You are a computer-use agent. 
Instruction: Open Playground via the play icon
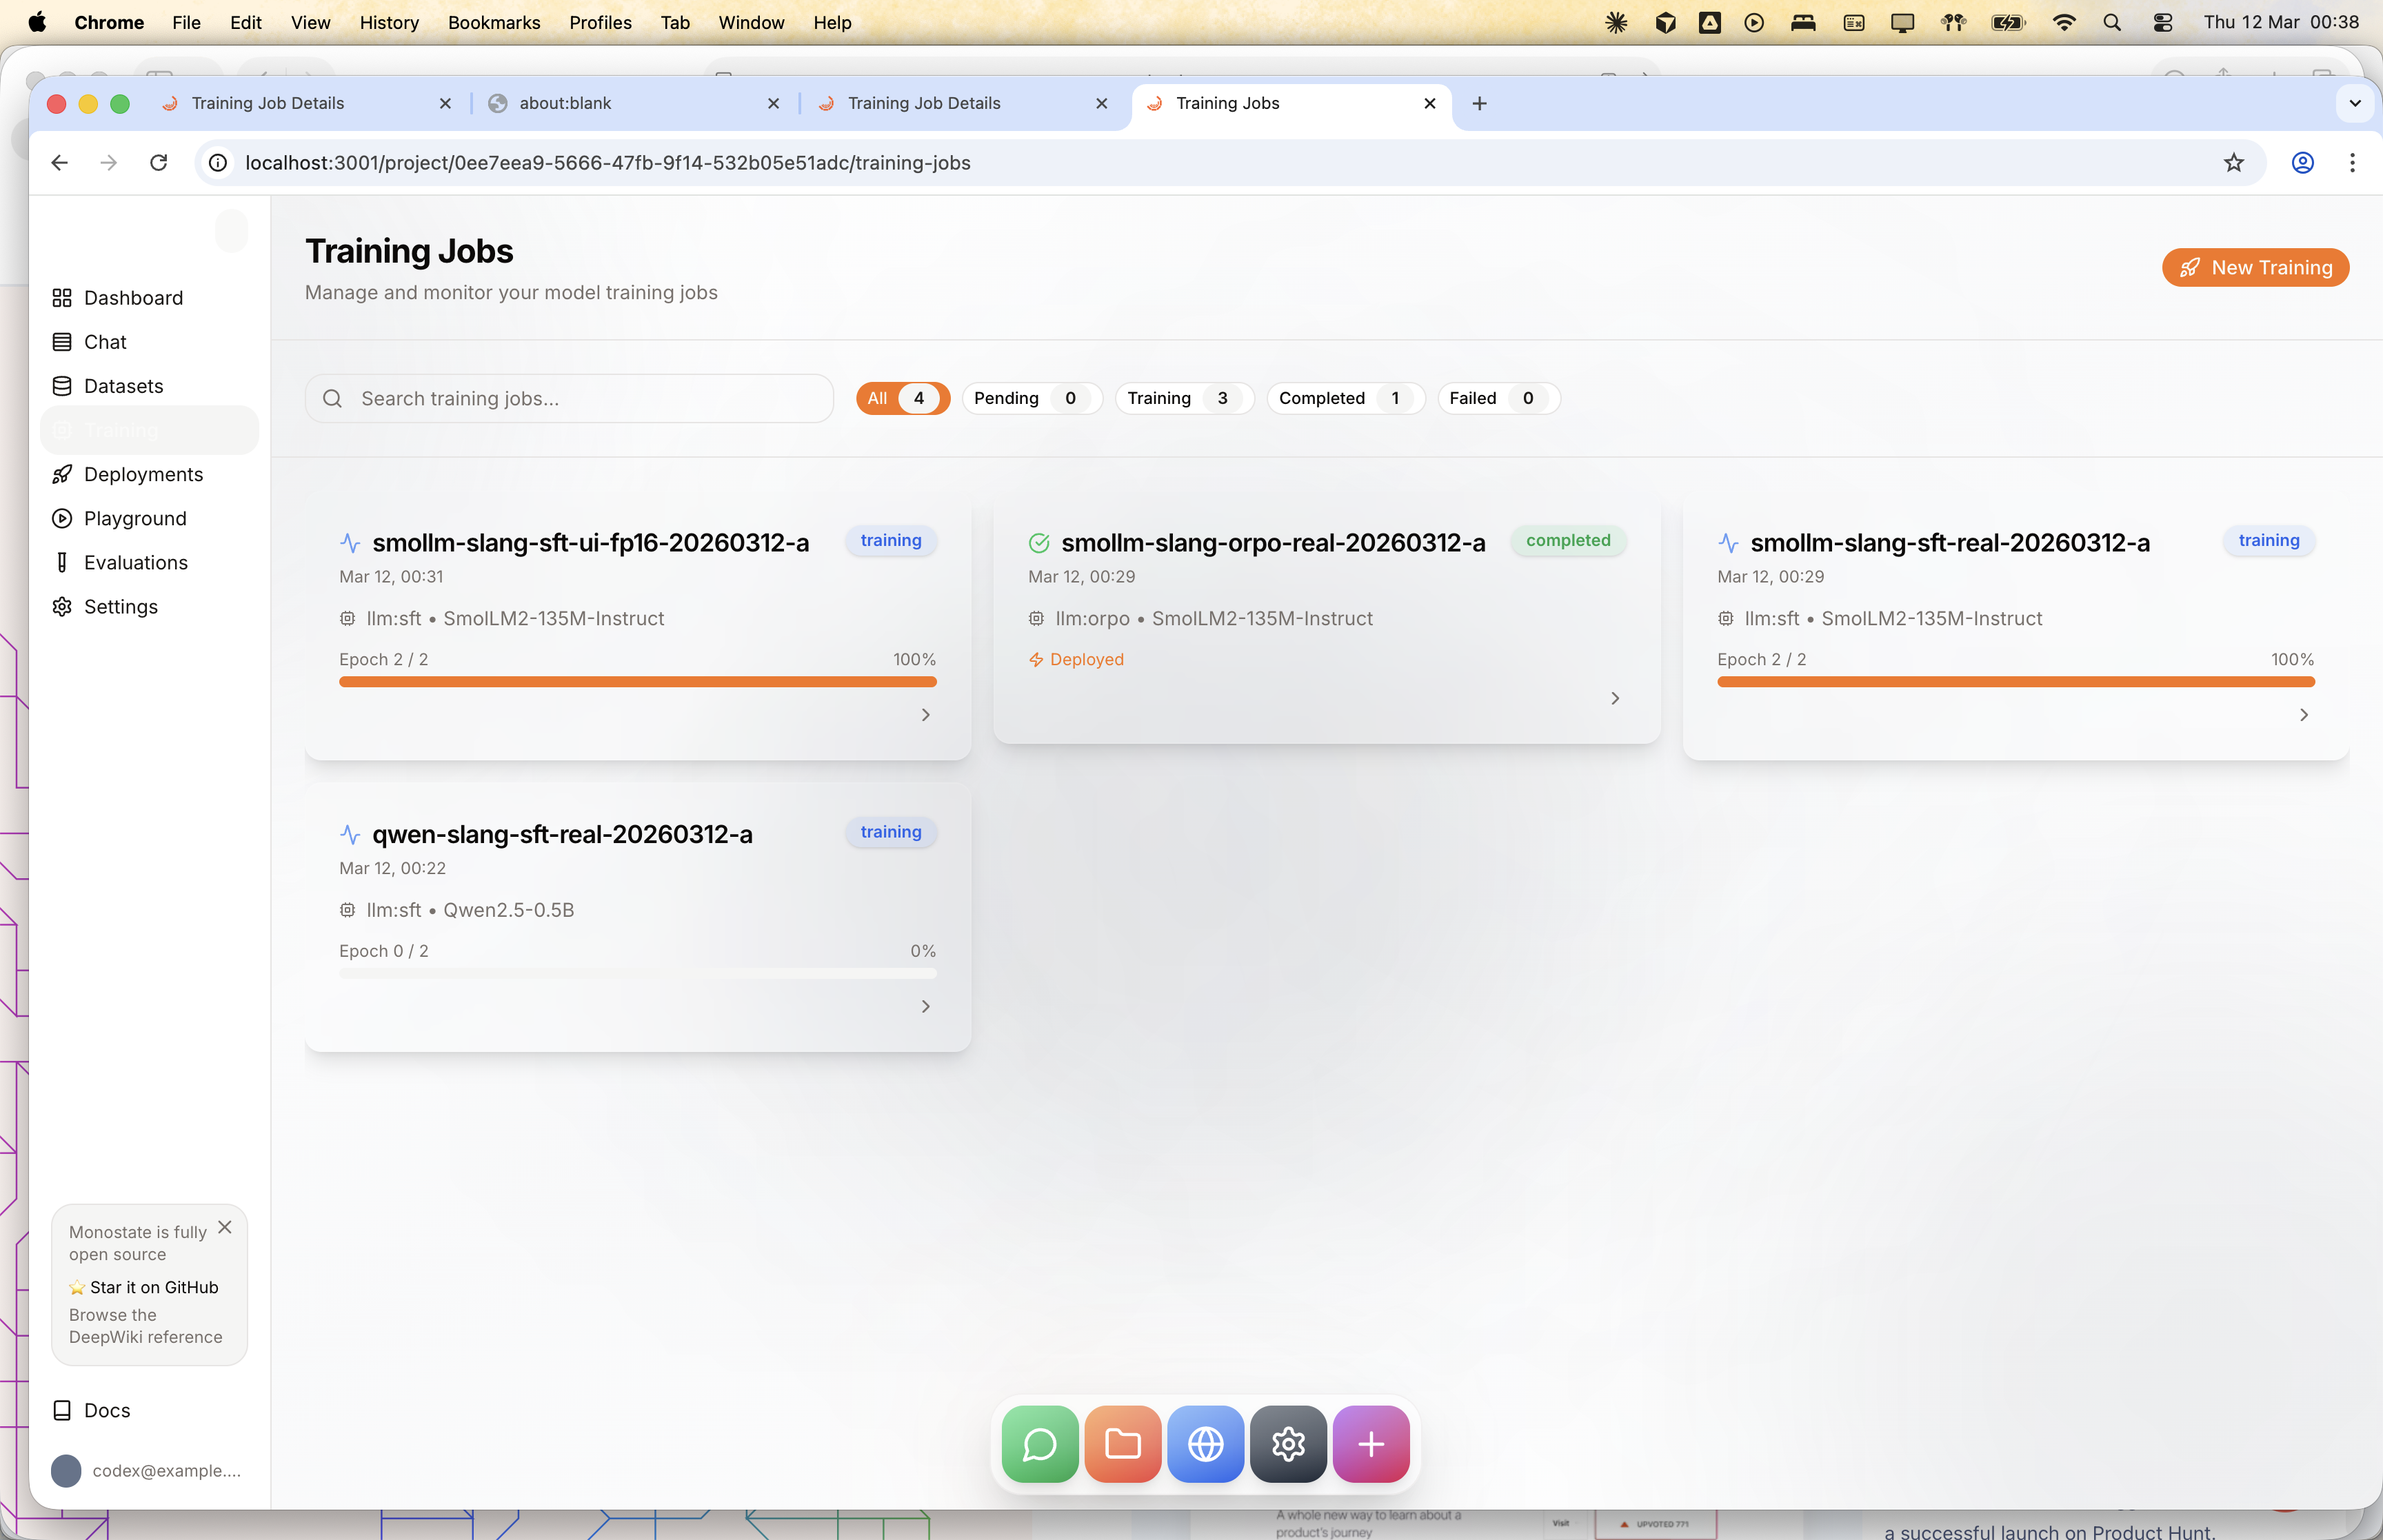click(62, 518)
